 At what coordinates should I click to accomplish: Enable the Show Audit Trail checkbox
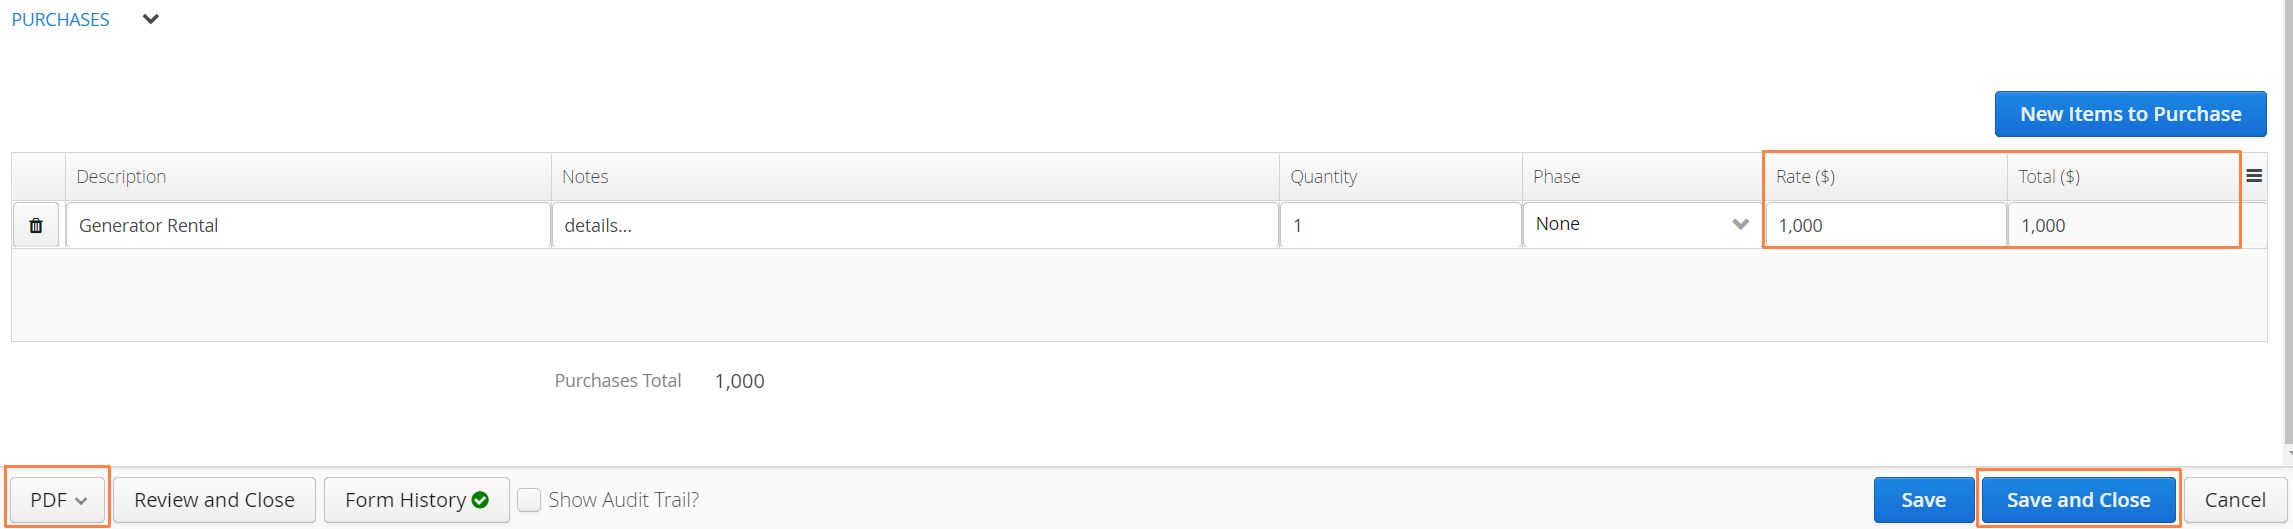tap(529, 500)
